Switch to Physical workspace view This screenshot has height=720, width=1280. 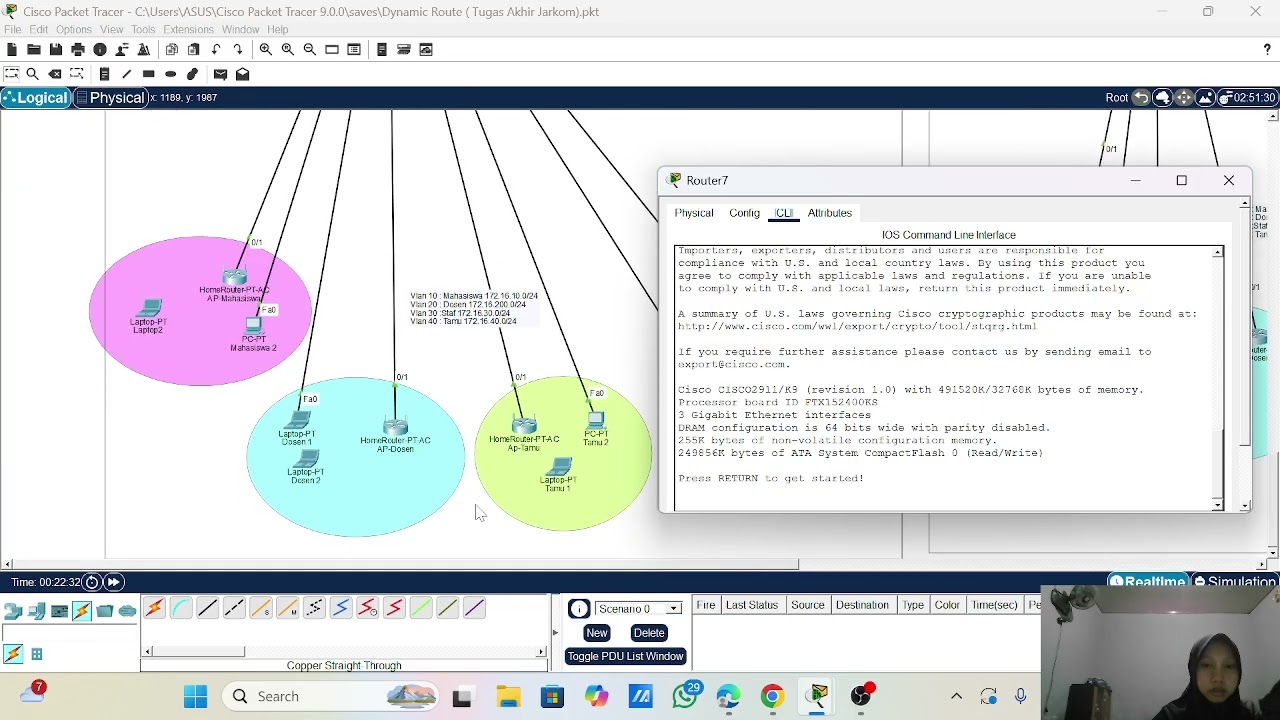point(110,97)
